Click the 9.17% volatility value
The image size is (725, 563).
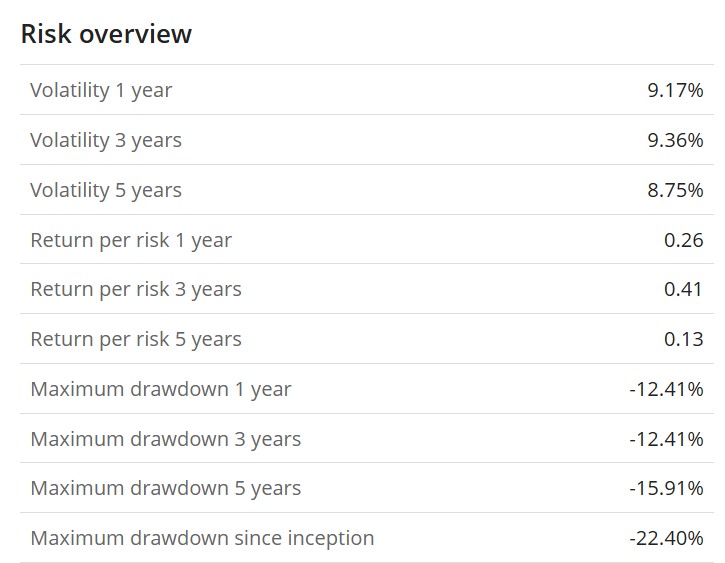pyautogui.click(x=675, y=90)
